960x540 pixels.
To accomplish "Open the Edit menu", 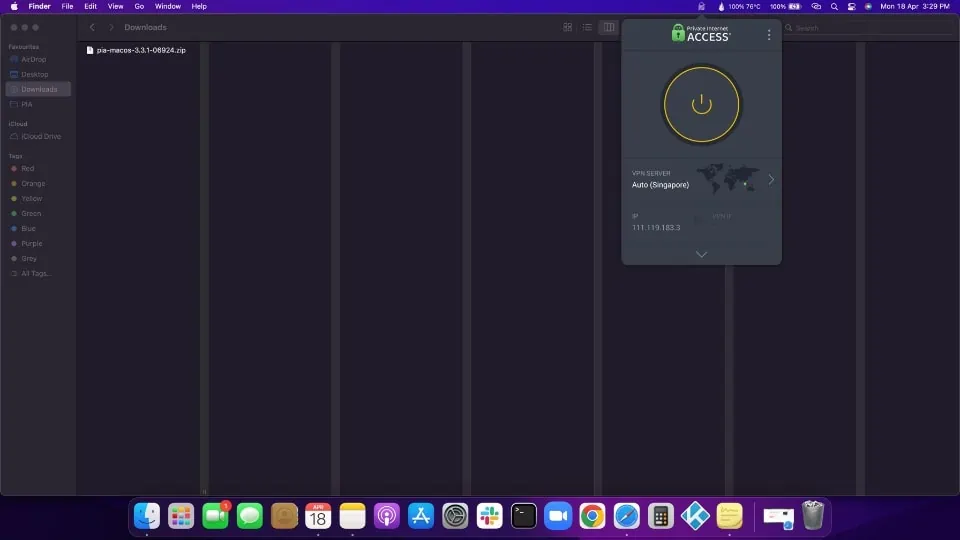I will [x=91, y=7].
